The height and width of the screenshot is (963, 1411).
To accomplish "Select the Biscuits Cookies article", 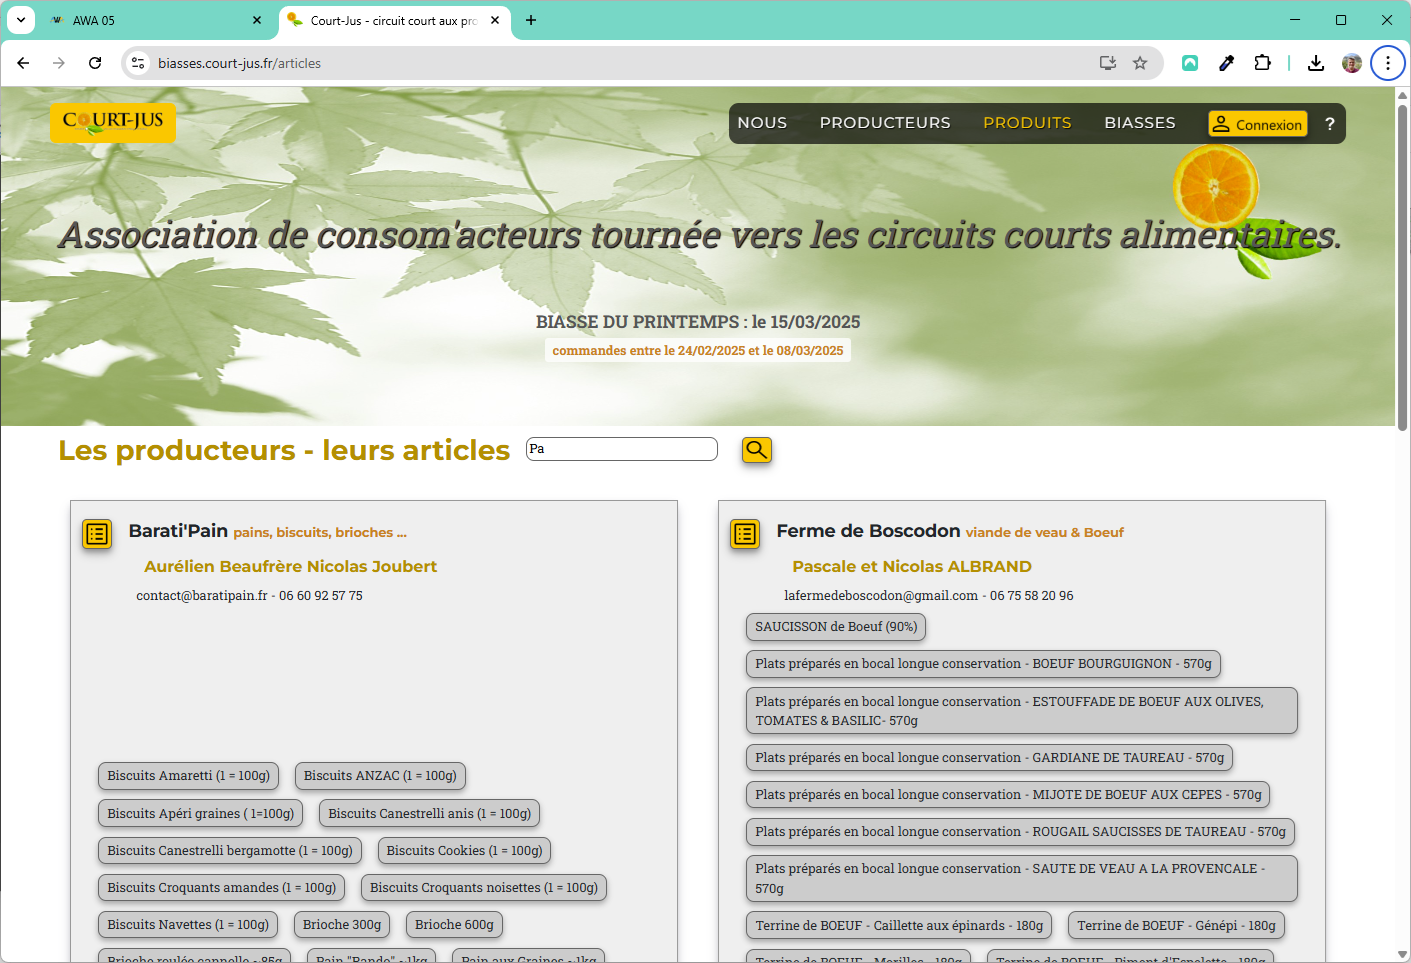I will coord(464,851).
